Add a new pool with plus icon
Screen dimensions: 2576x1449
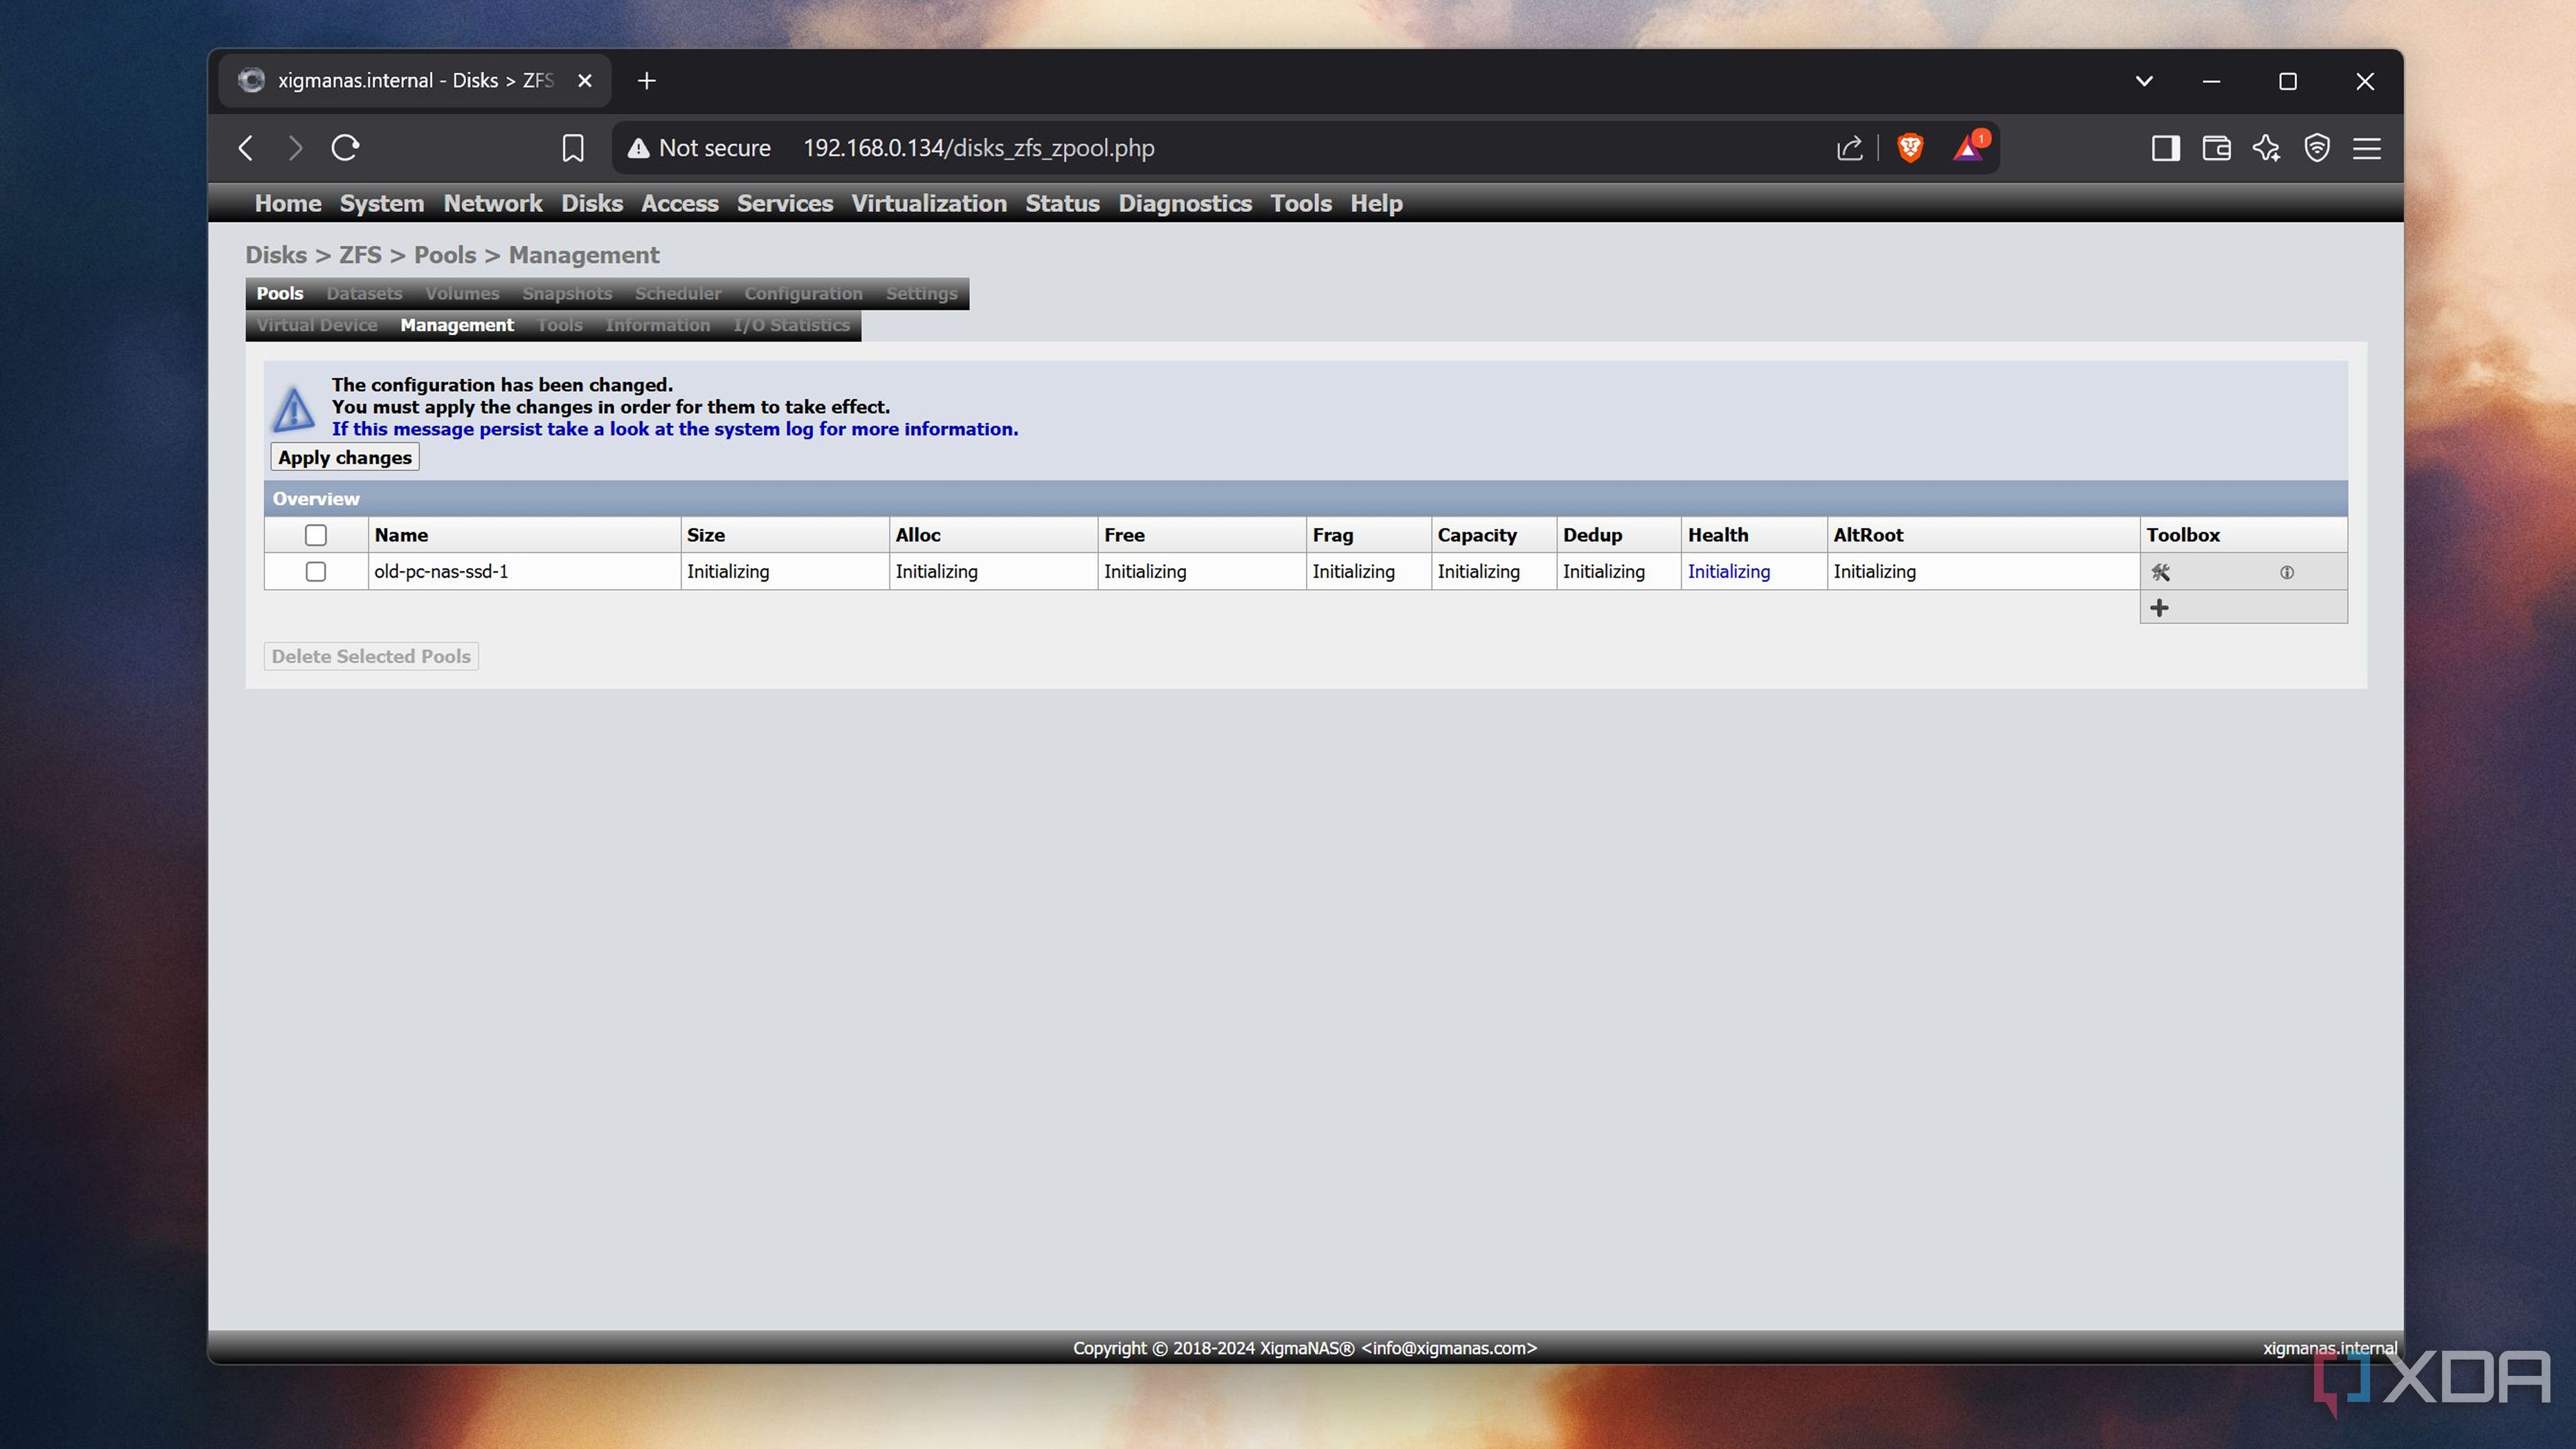click(x=2159, y=607)
